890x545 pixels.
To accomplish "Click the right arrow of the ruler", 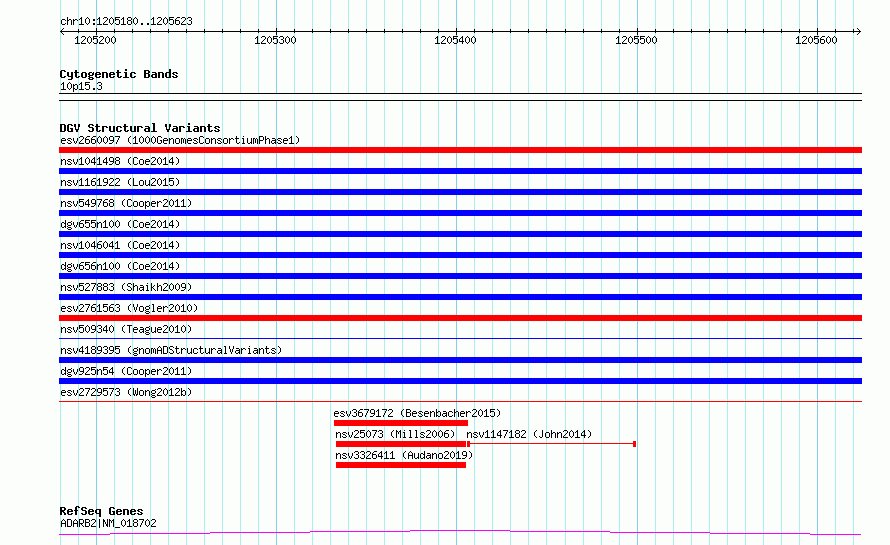I will coord(859,31).
